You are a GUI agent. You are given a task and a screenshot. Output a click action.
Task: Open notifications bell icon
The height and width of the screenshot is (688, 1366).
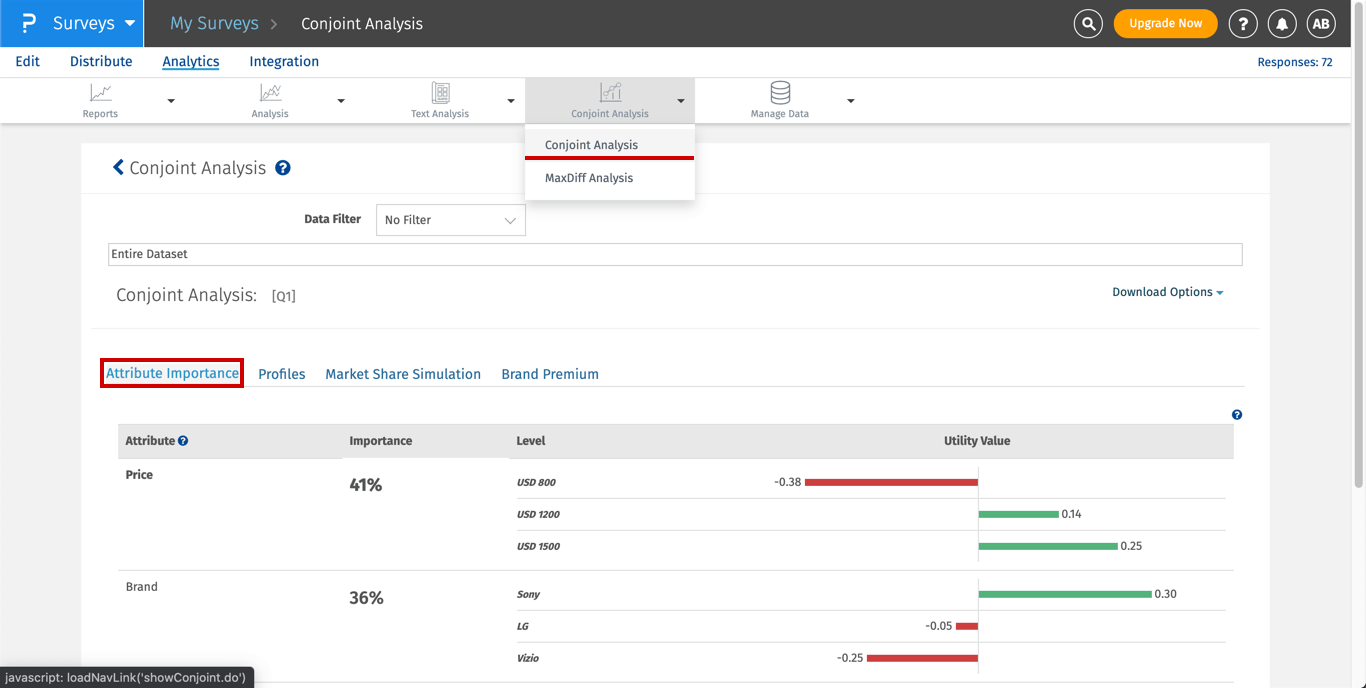click(x=1282, y=23)
